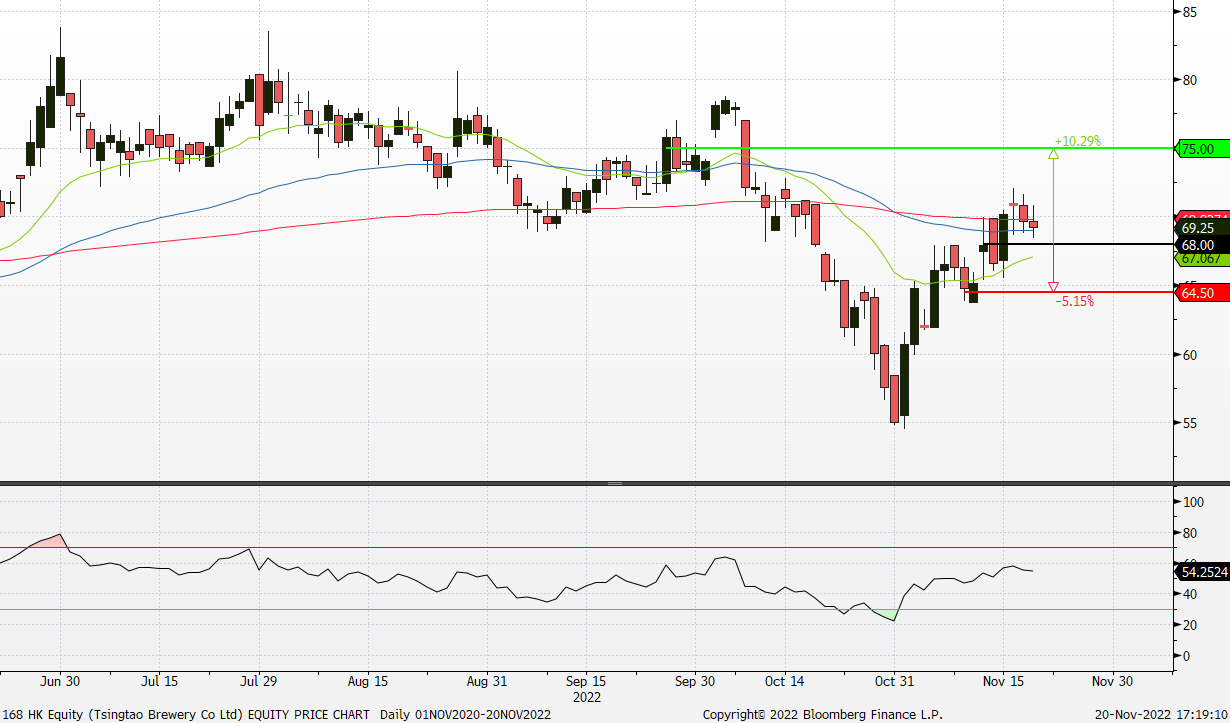Click the Jun 30 date label
The width and height of the screenshot is (1230, 723).
click(60, 682)
